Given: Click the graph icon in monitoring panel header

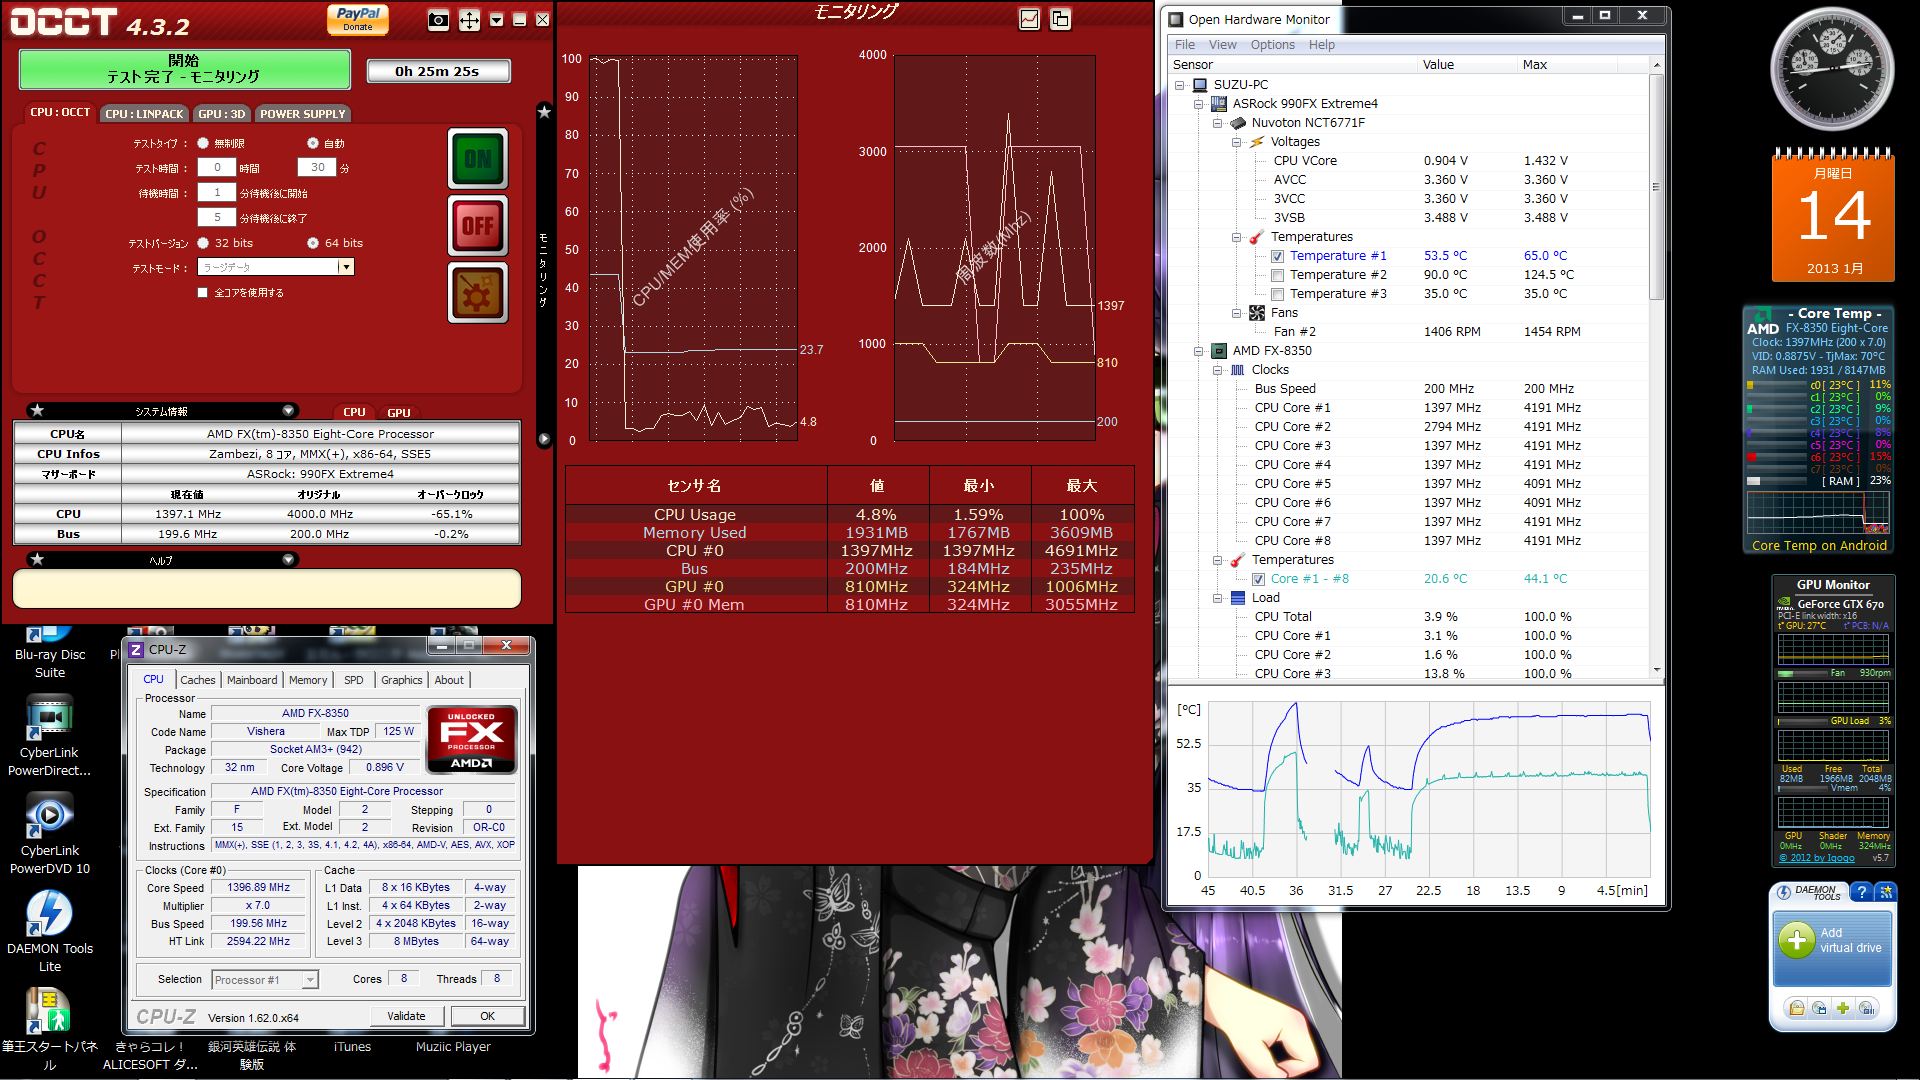Looking at the screenshot, I should click(1029, 19).
